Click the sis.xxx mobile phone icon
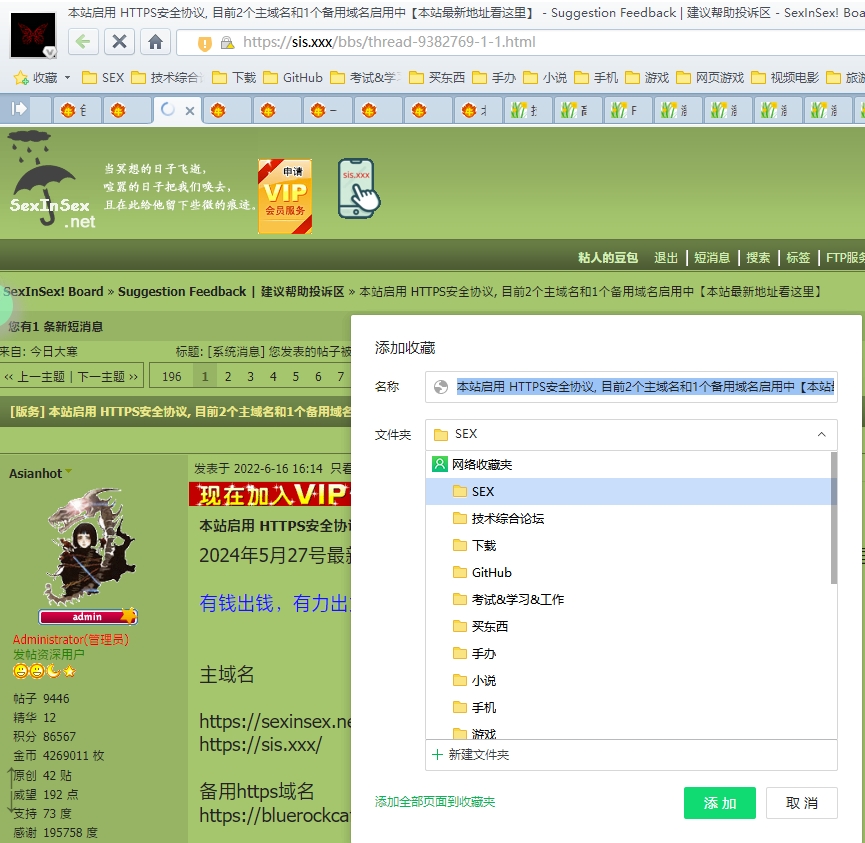Viewport: 865px width, 843px height. pos(359,189)
